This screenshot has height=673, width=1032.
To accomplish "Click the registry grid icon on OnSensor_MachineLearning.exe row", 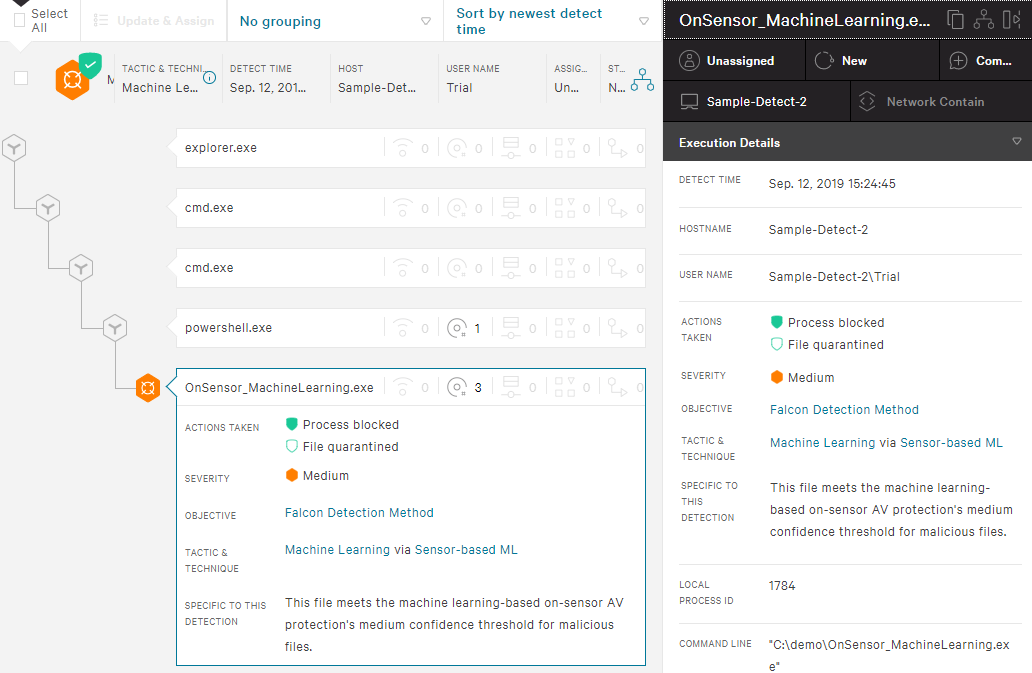I will tap(565, 387).
